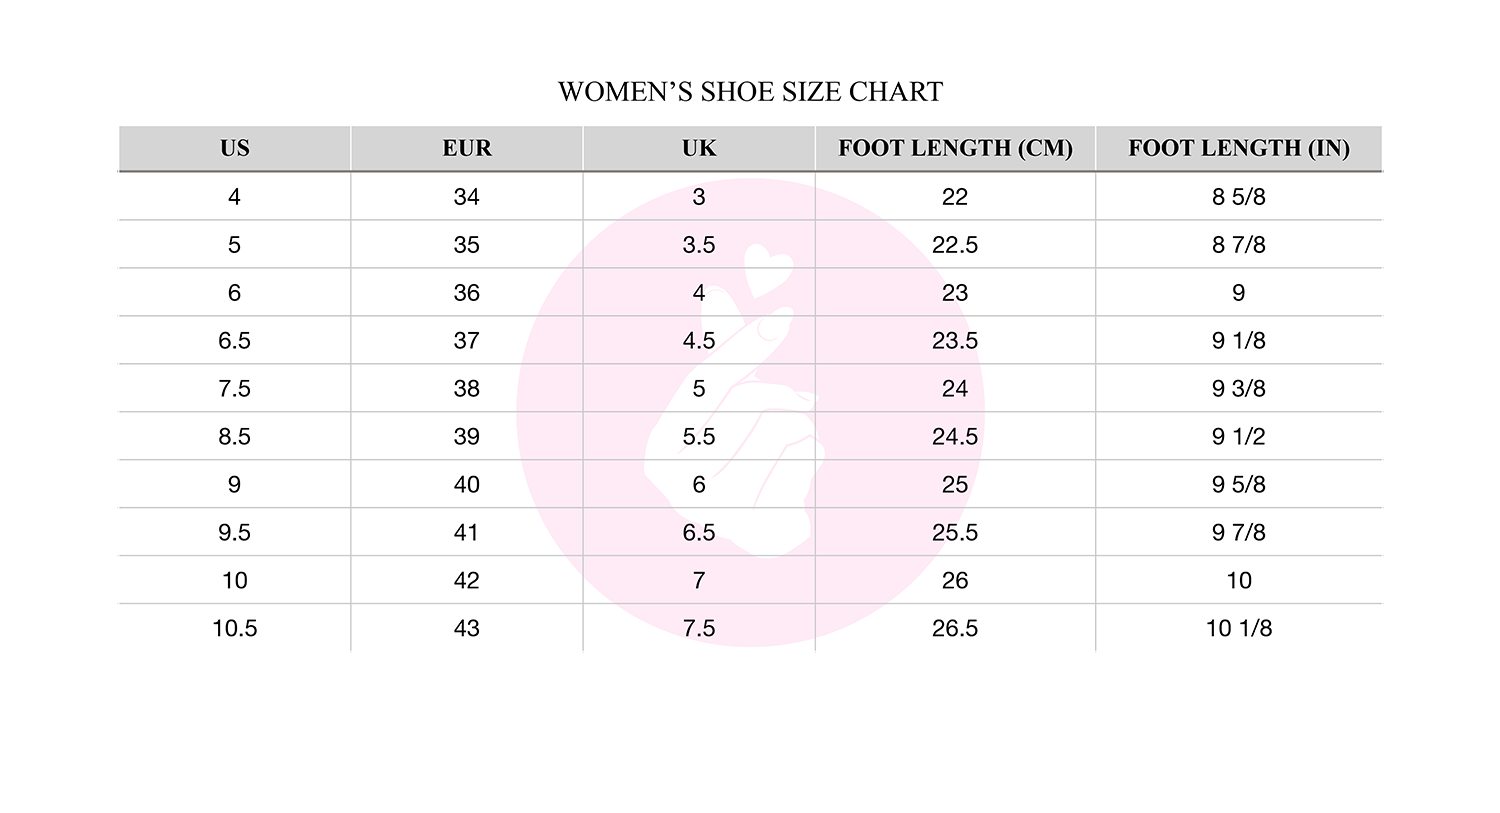Click the EUR size 41 cell

point(467,532)
